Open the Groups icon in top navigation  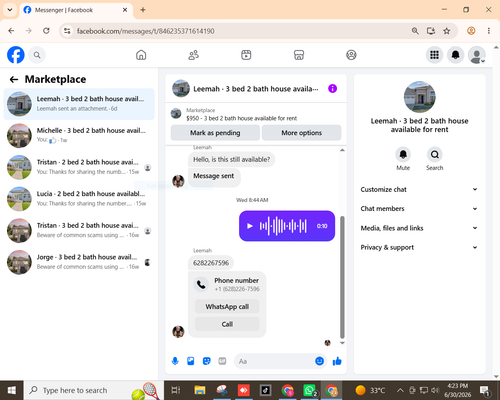[x=351, y=55]
